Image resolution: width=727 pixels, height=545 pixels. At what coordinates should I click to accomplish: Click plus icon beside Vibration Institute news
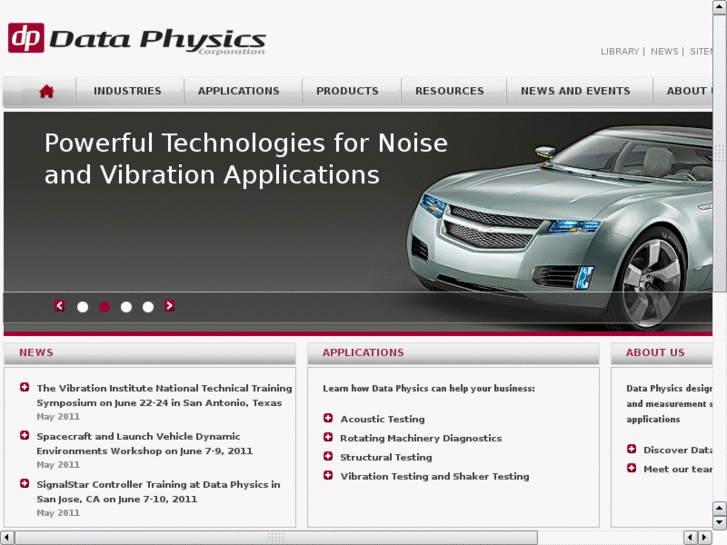point(25,387)
